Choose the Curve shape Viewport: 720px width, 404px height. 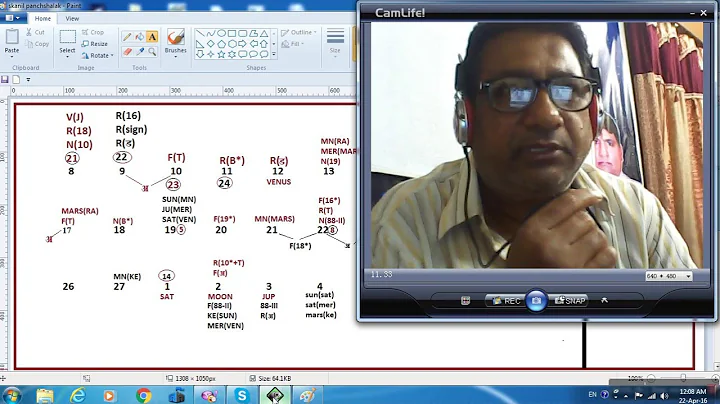[210, 34]
